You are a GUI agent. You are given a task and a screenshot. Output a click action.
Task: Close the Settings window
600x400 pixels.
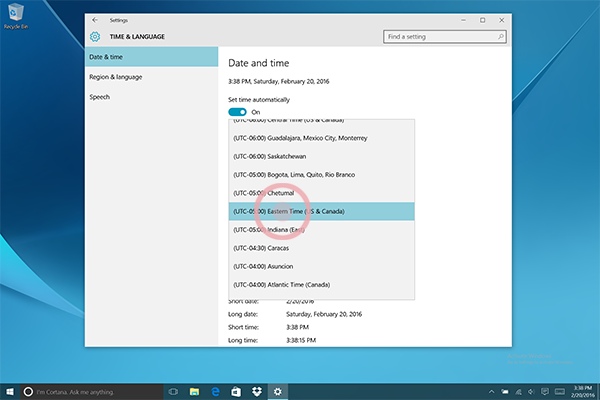(502, 20)
